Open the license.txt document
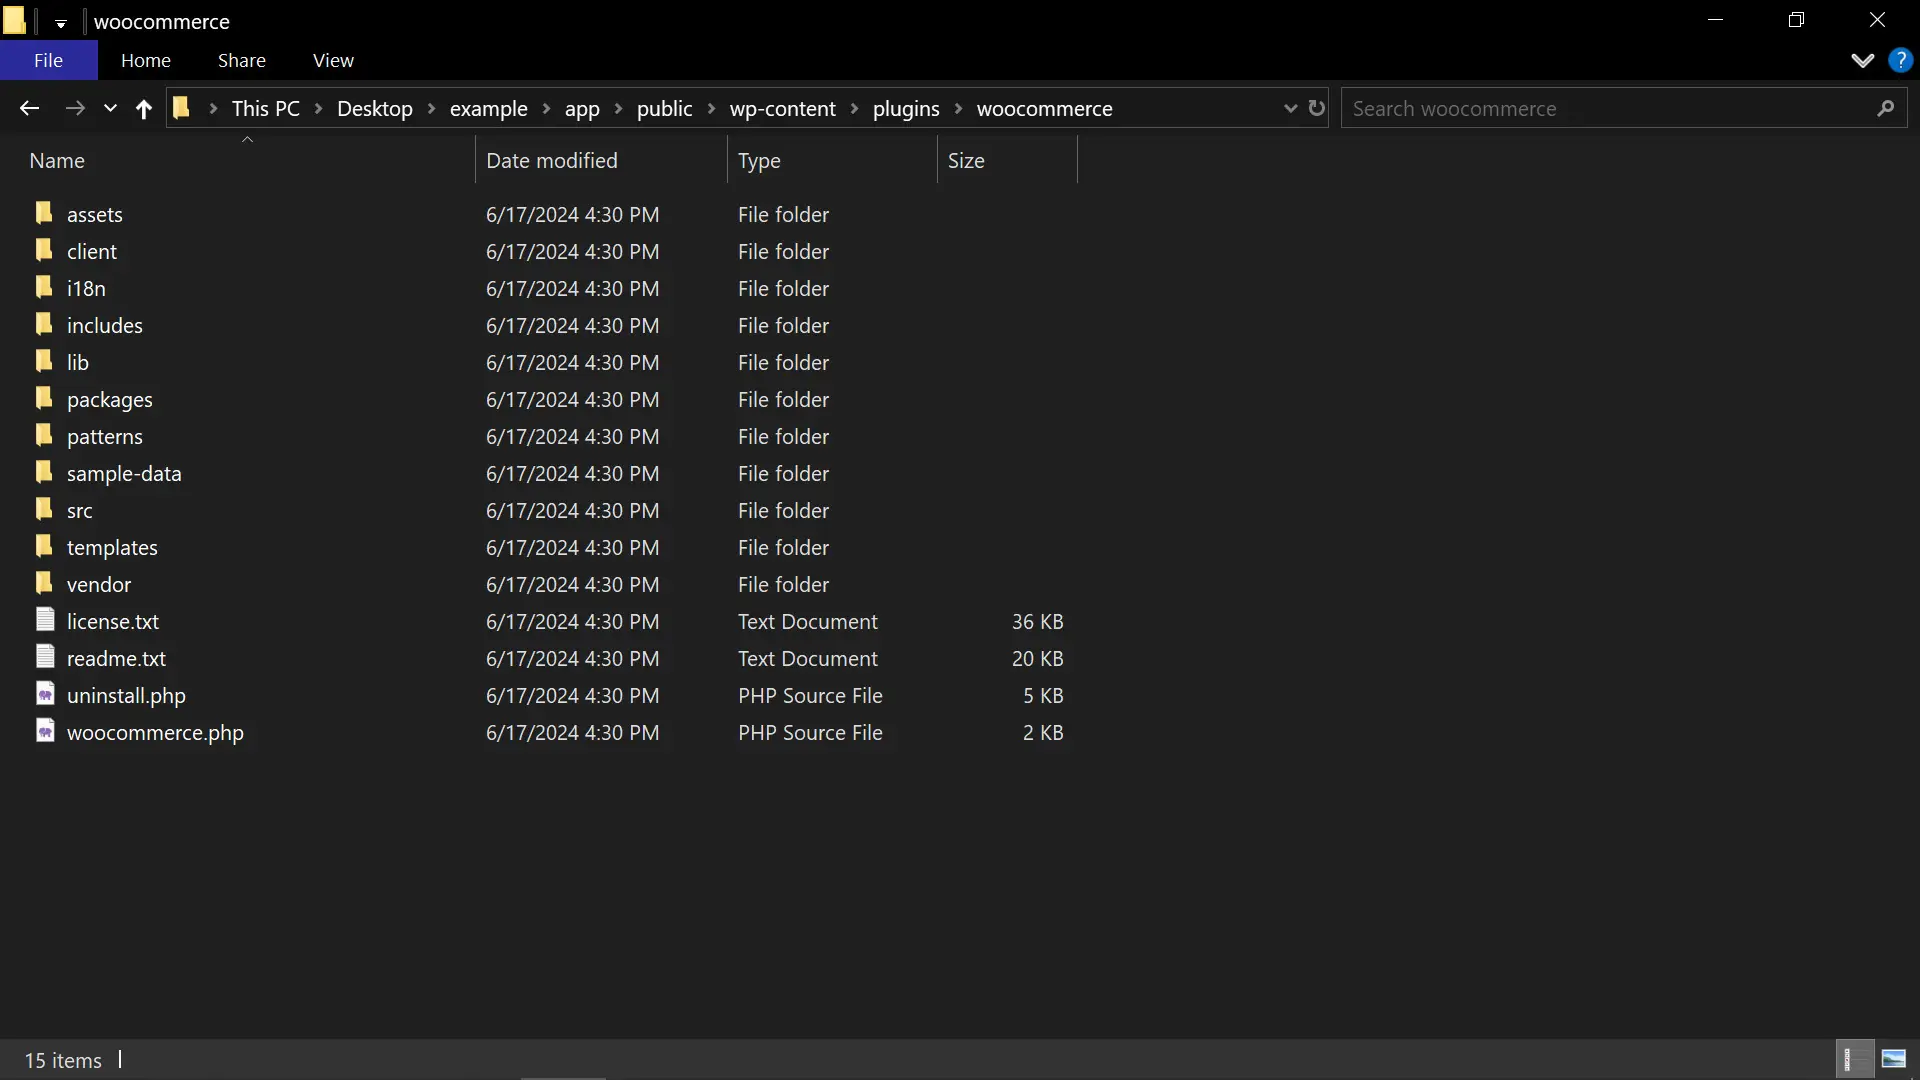Image resolution: width=1920 pixels, height=1080 pixels. 112,620
